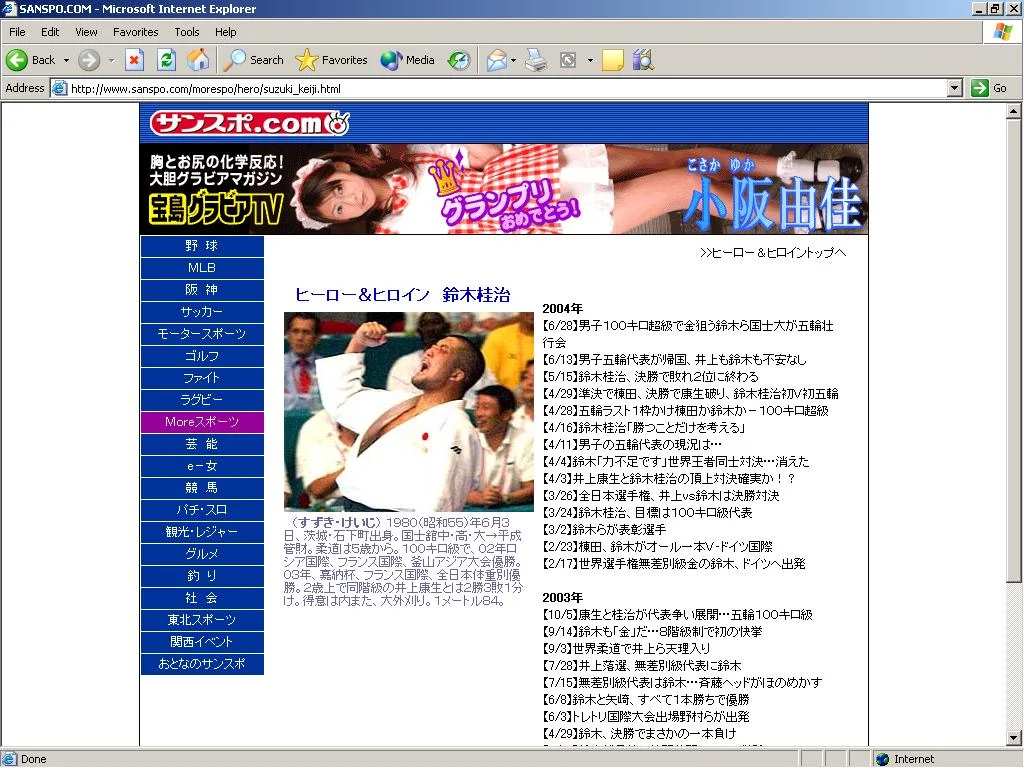
Task: Select the サッカー sidebar category
Action: pyautogui.click(x=202, y=312)
